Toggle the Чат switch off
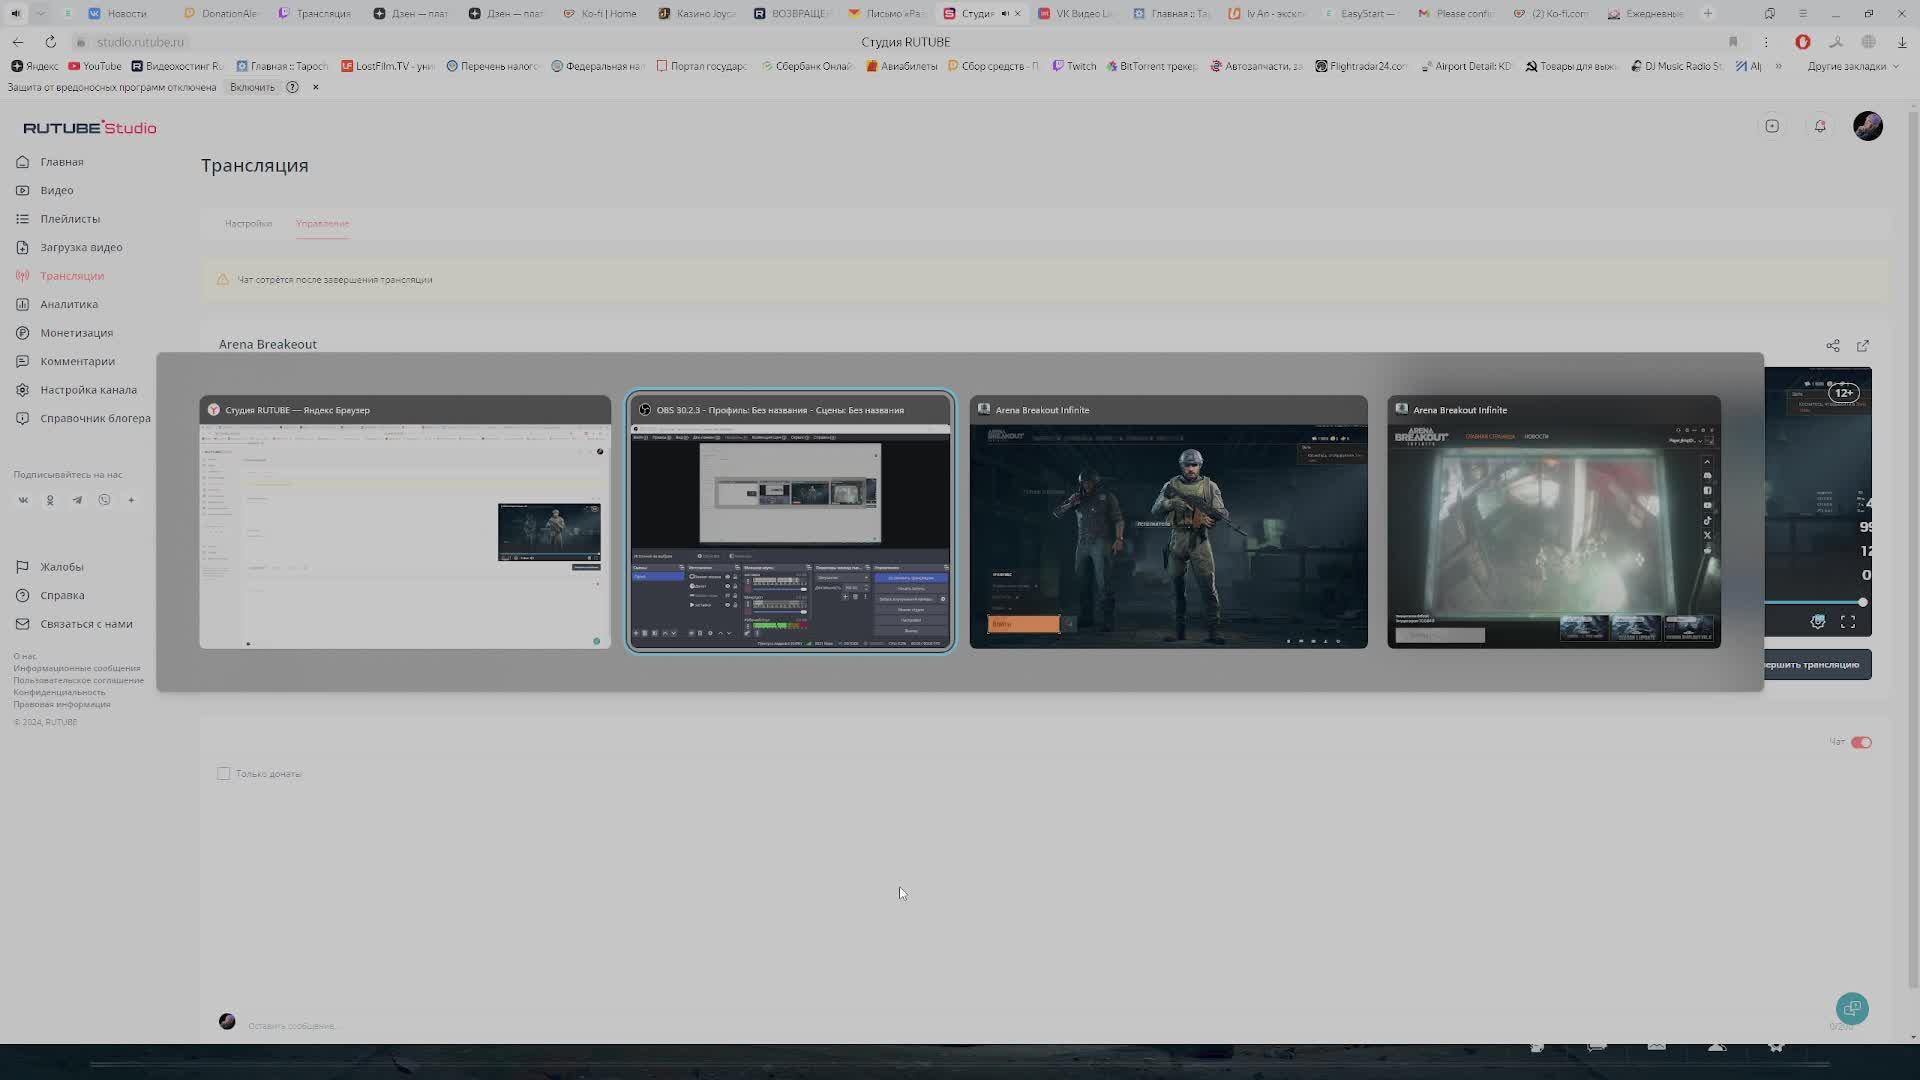1920x1080 pixels. 1861,742
